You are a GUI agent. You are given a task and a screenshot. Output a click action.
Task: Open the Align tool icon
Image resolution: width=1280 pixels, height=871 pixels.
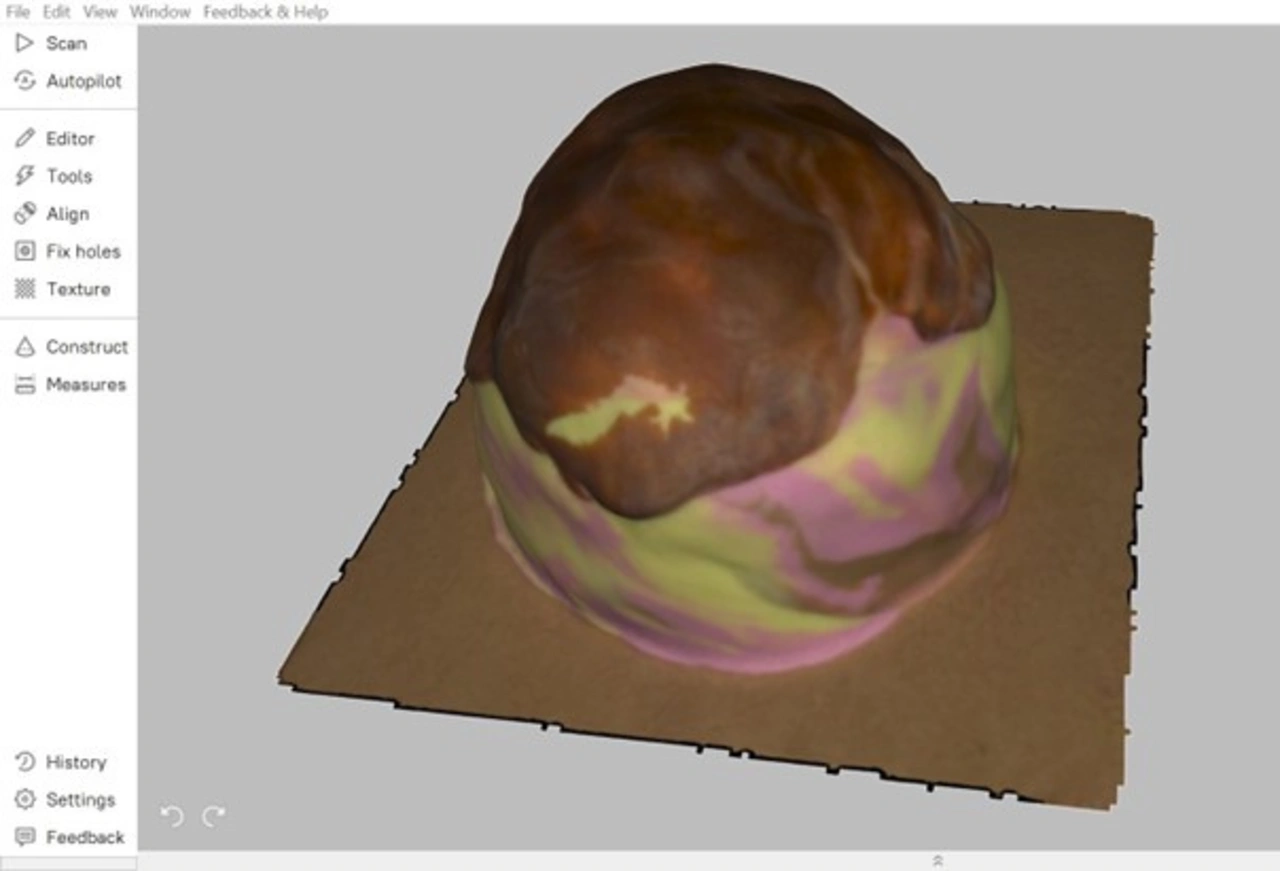[x=25, y=214]
